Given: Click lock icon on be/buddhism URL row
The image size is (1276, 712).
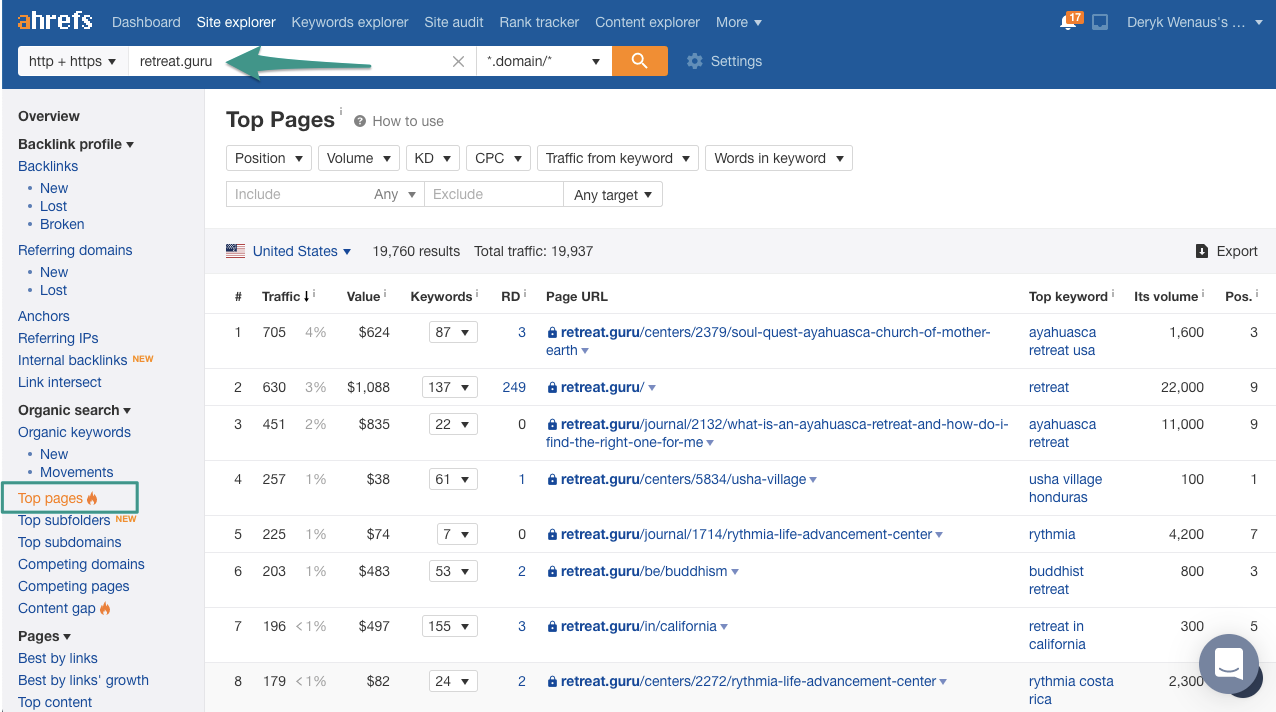Looking at the screenshot, I should click(x=552, y=571).
